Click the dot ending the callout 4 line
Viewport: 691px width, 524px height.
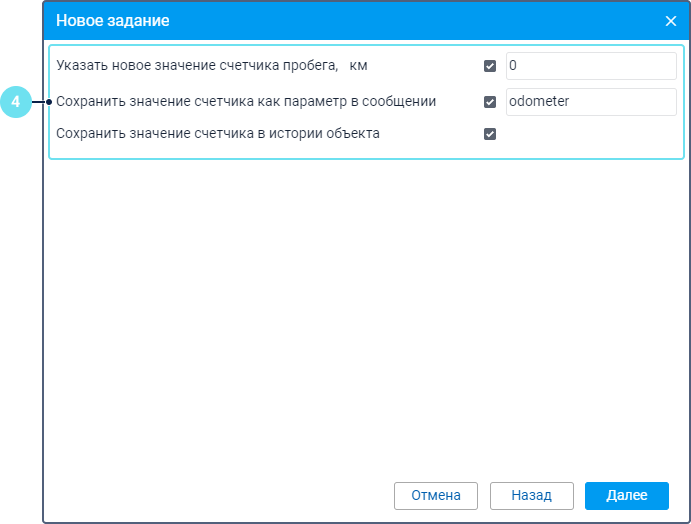pyautogui.click(x=49, y=101)
